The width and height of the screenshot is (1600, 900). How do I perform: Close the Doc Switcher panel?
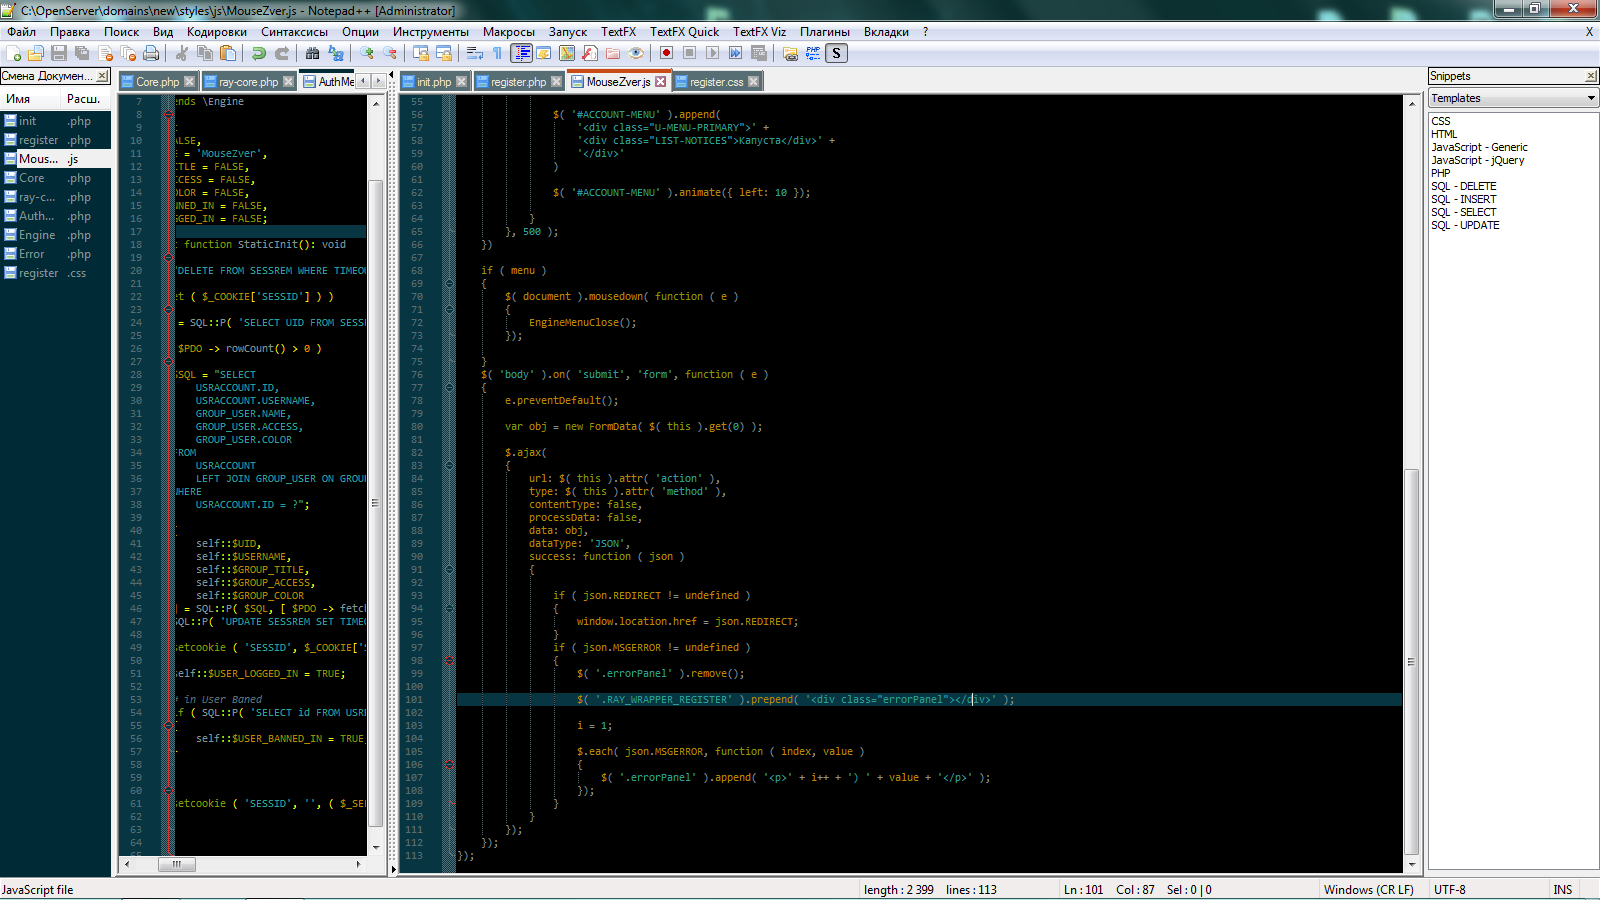[102, 76]
